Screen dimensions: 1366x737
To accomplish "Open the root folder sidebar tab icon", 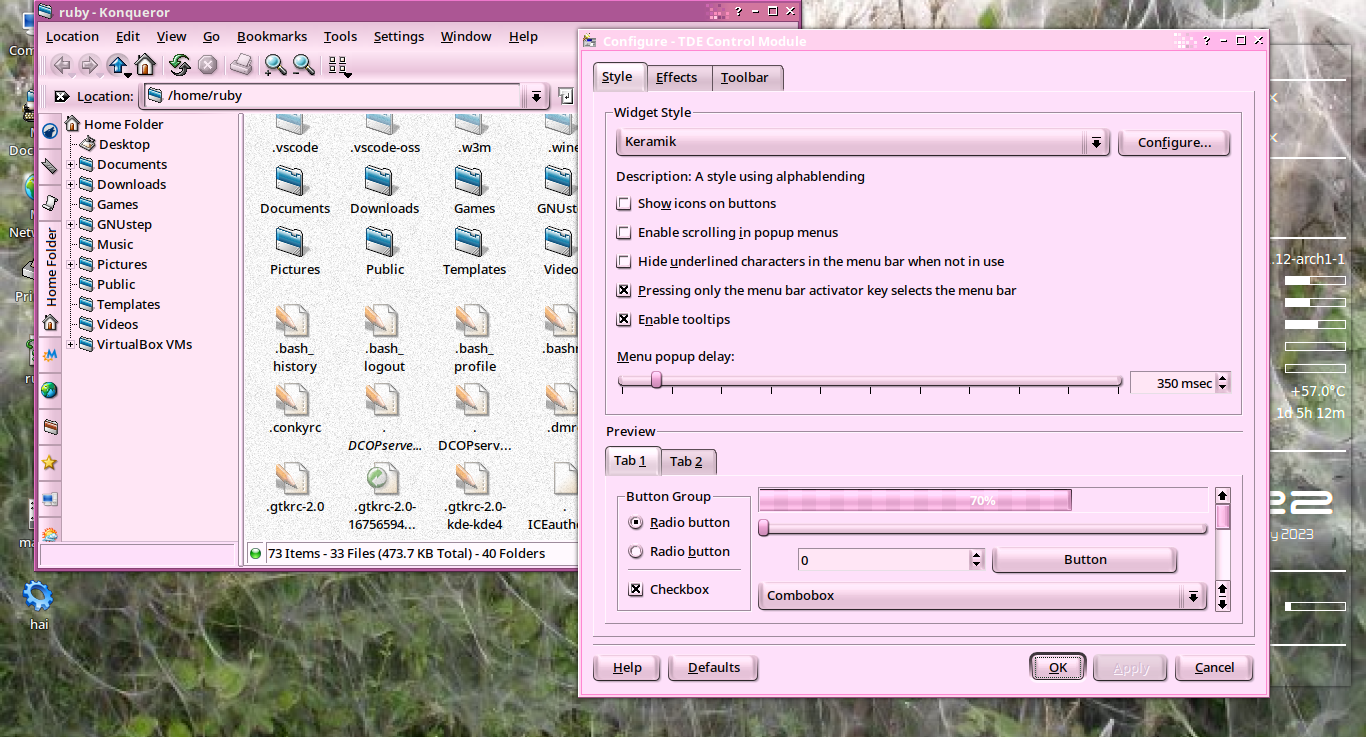I will 50,427.
